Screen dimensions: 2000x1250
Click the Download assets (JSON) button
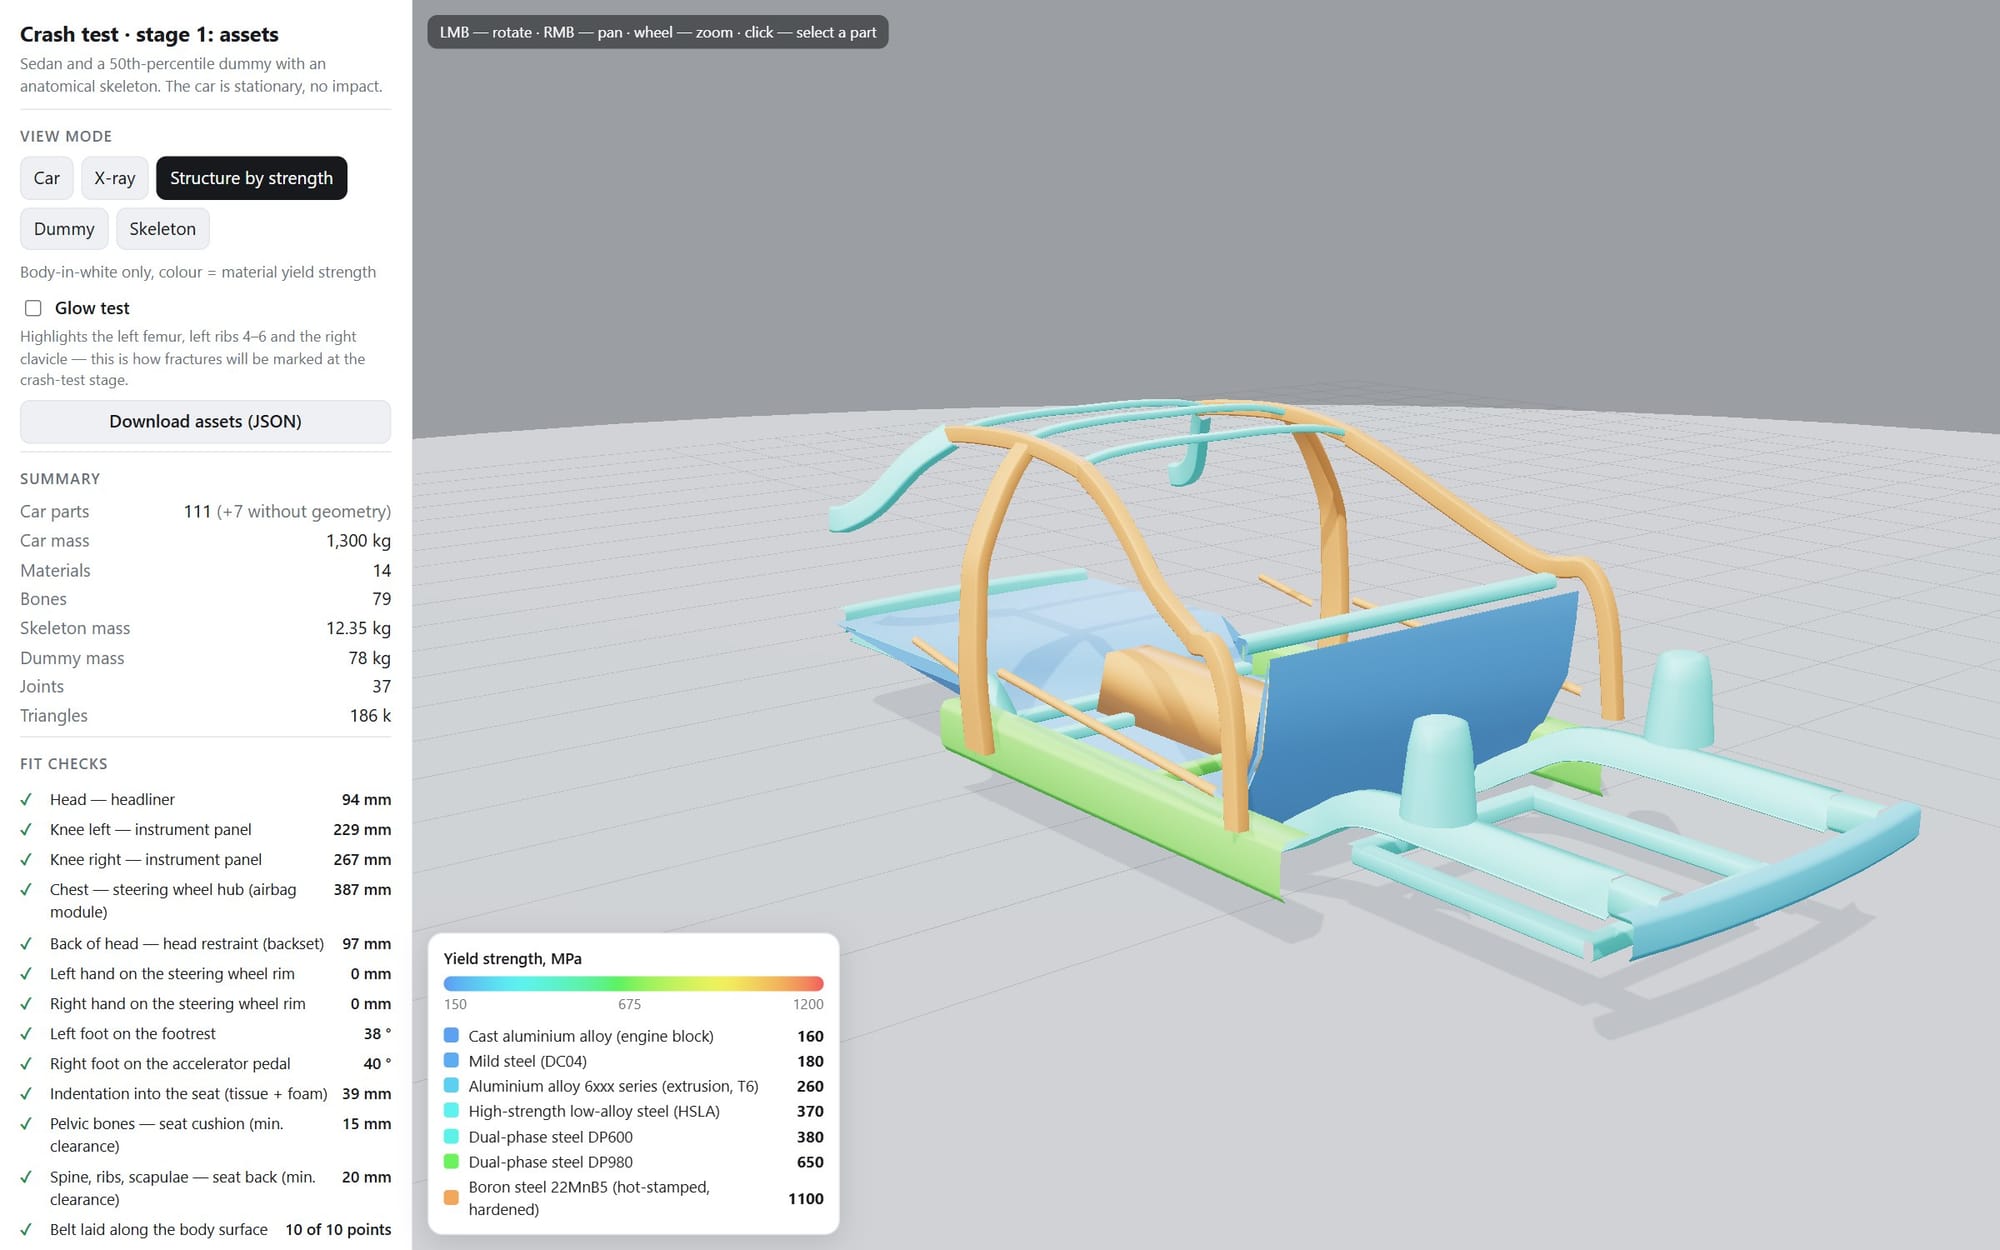[205, 422]
